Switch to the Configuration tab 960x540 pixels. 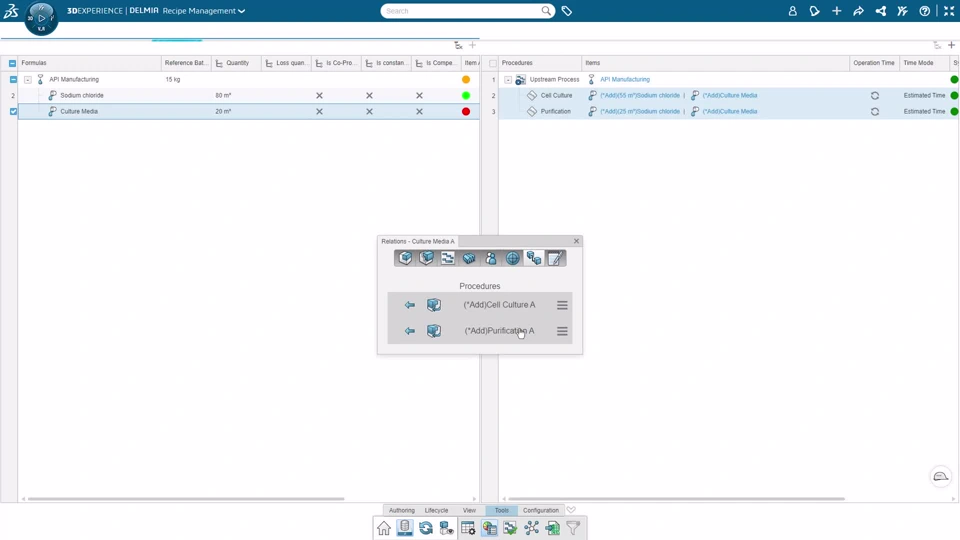click(x=541, y=510)
